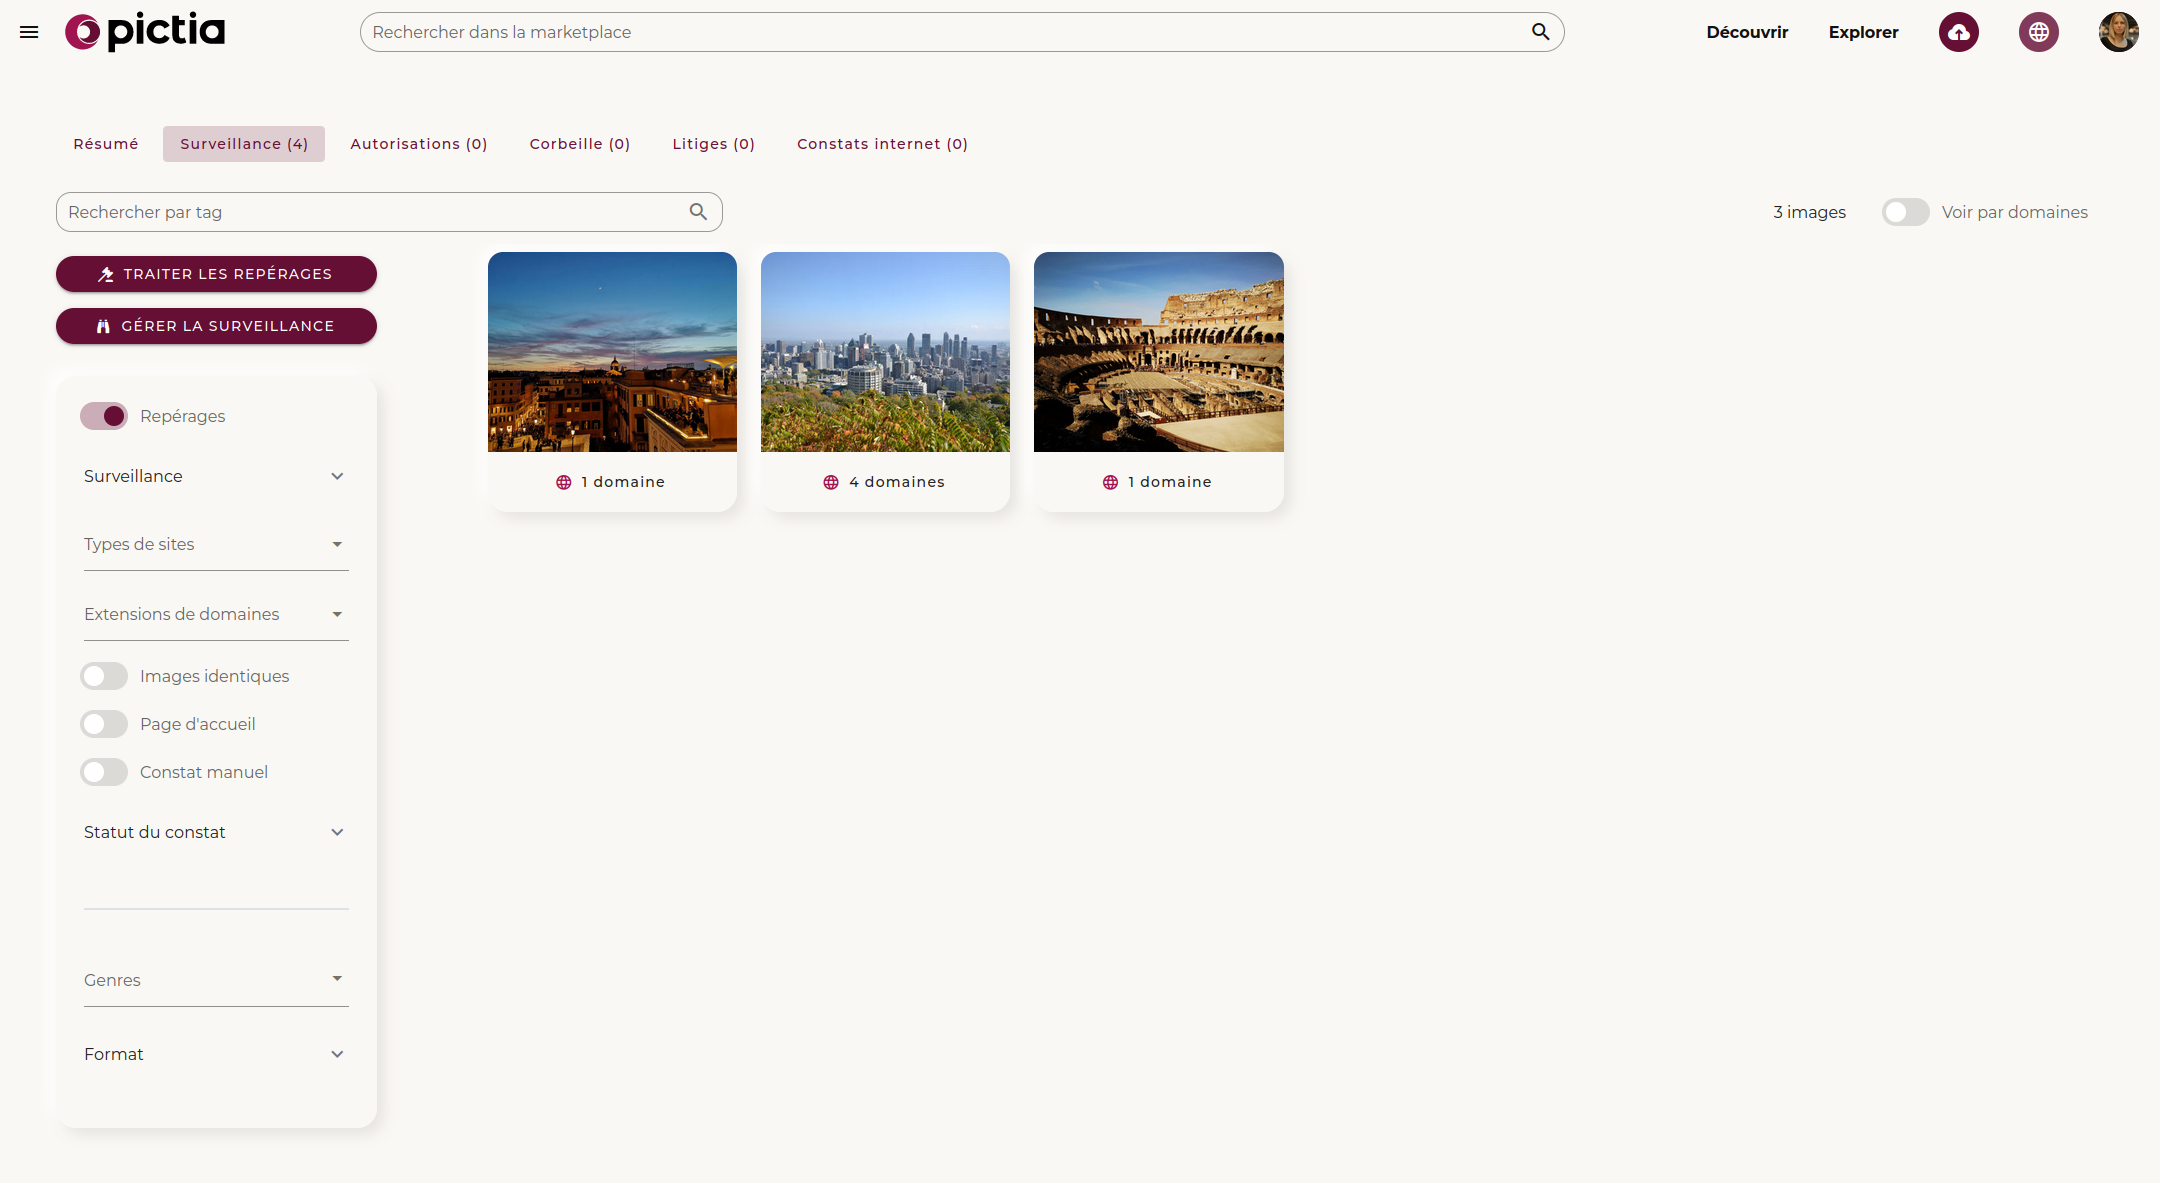Image resolution: width=2160 pixels, height=1183 pixels.
Task: Click the tag search magnifier icon
Action: pos(698,212)
